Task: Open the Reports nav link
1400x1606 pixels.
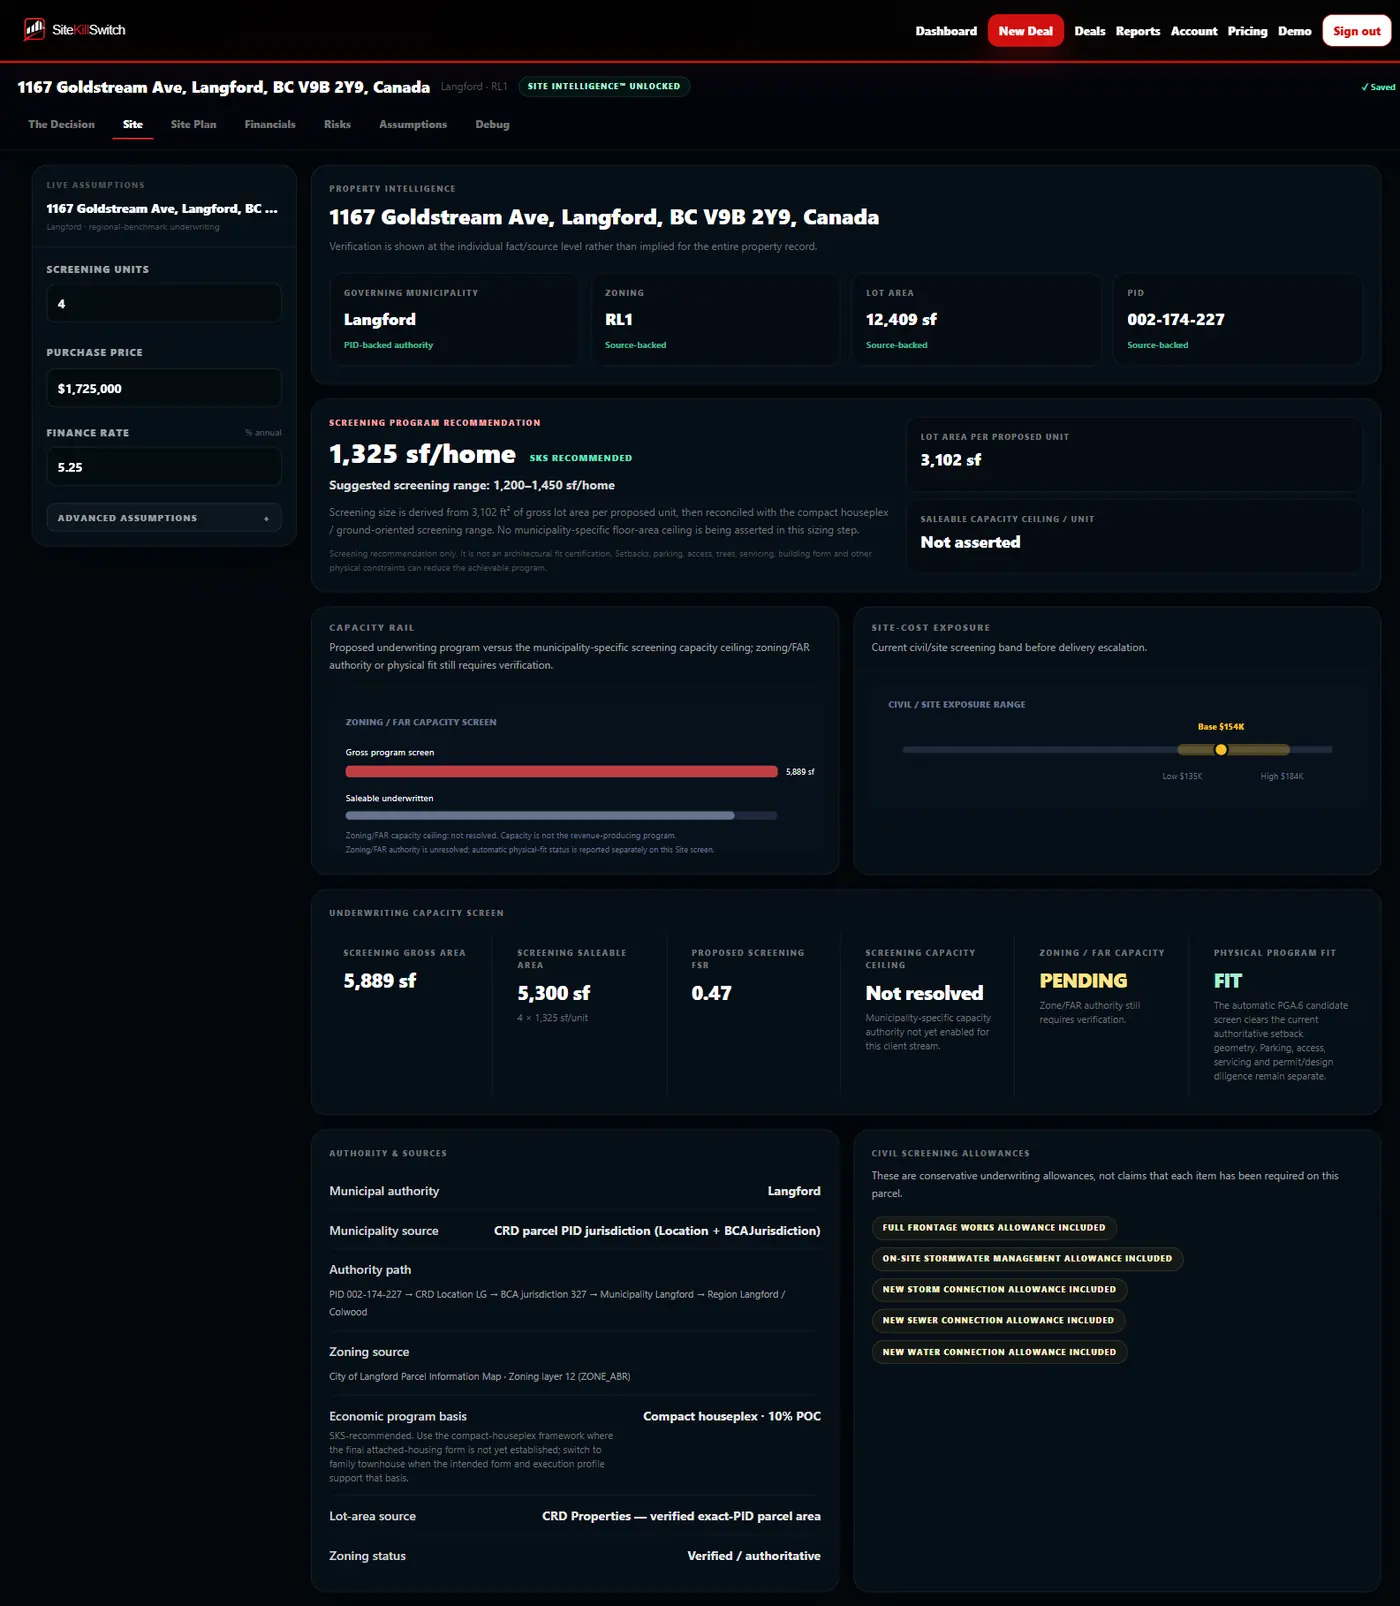Action: 1138,31
